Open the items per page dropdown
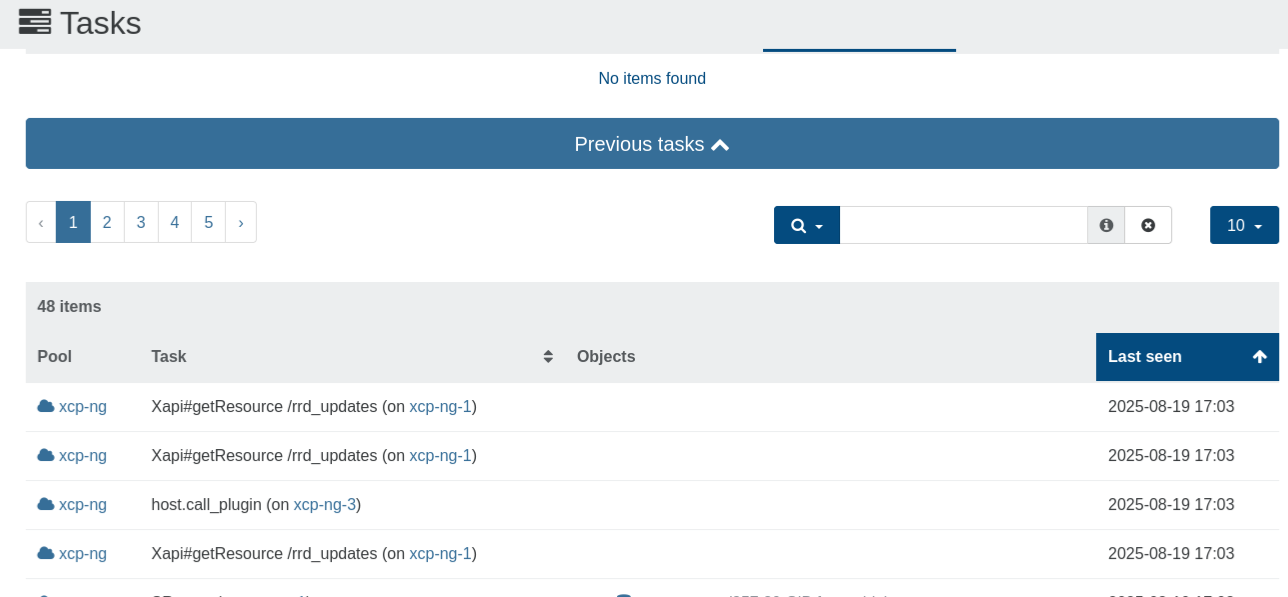Image resolution: width=1288 pixels, height=597 pixels. [x=1244, y=225]
